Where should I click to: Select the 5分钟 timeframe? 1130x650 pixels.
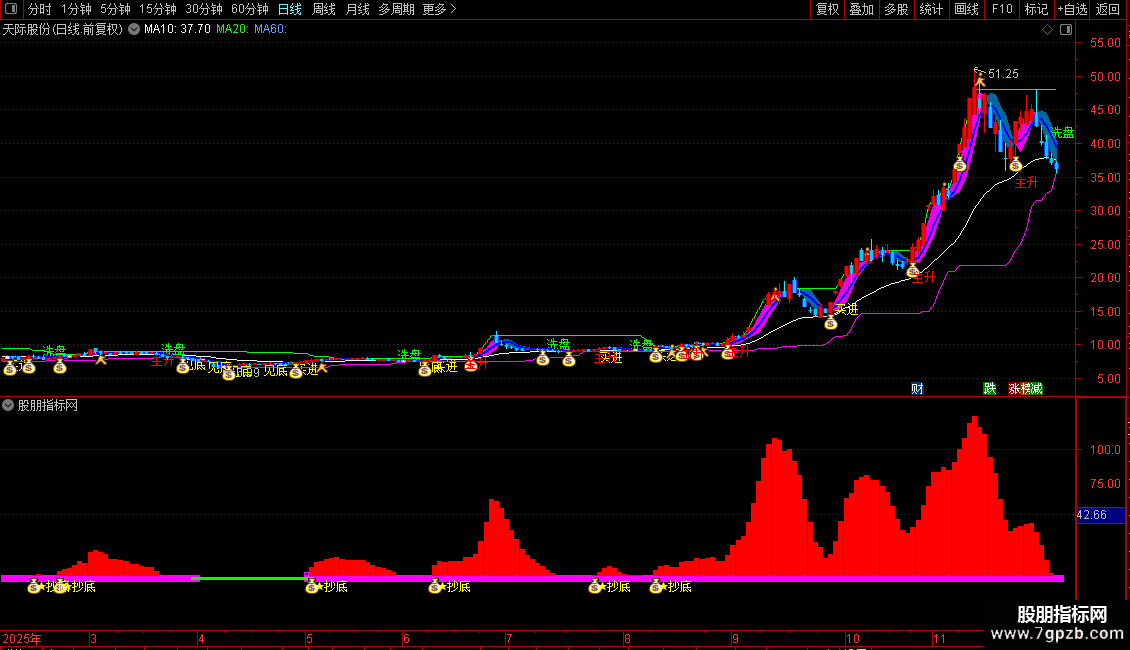(115, 9)
